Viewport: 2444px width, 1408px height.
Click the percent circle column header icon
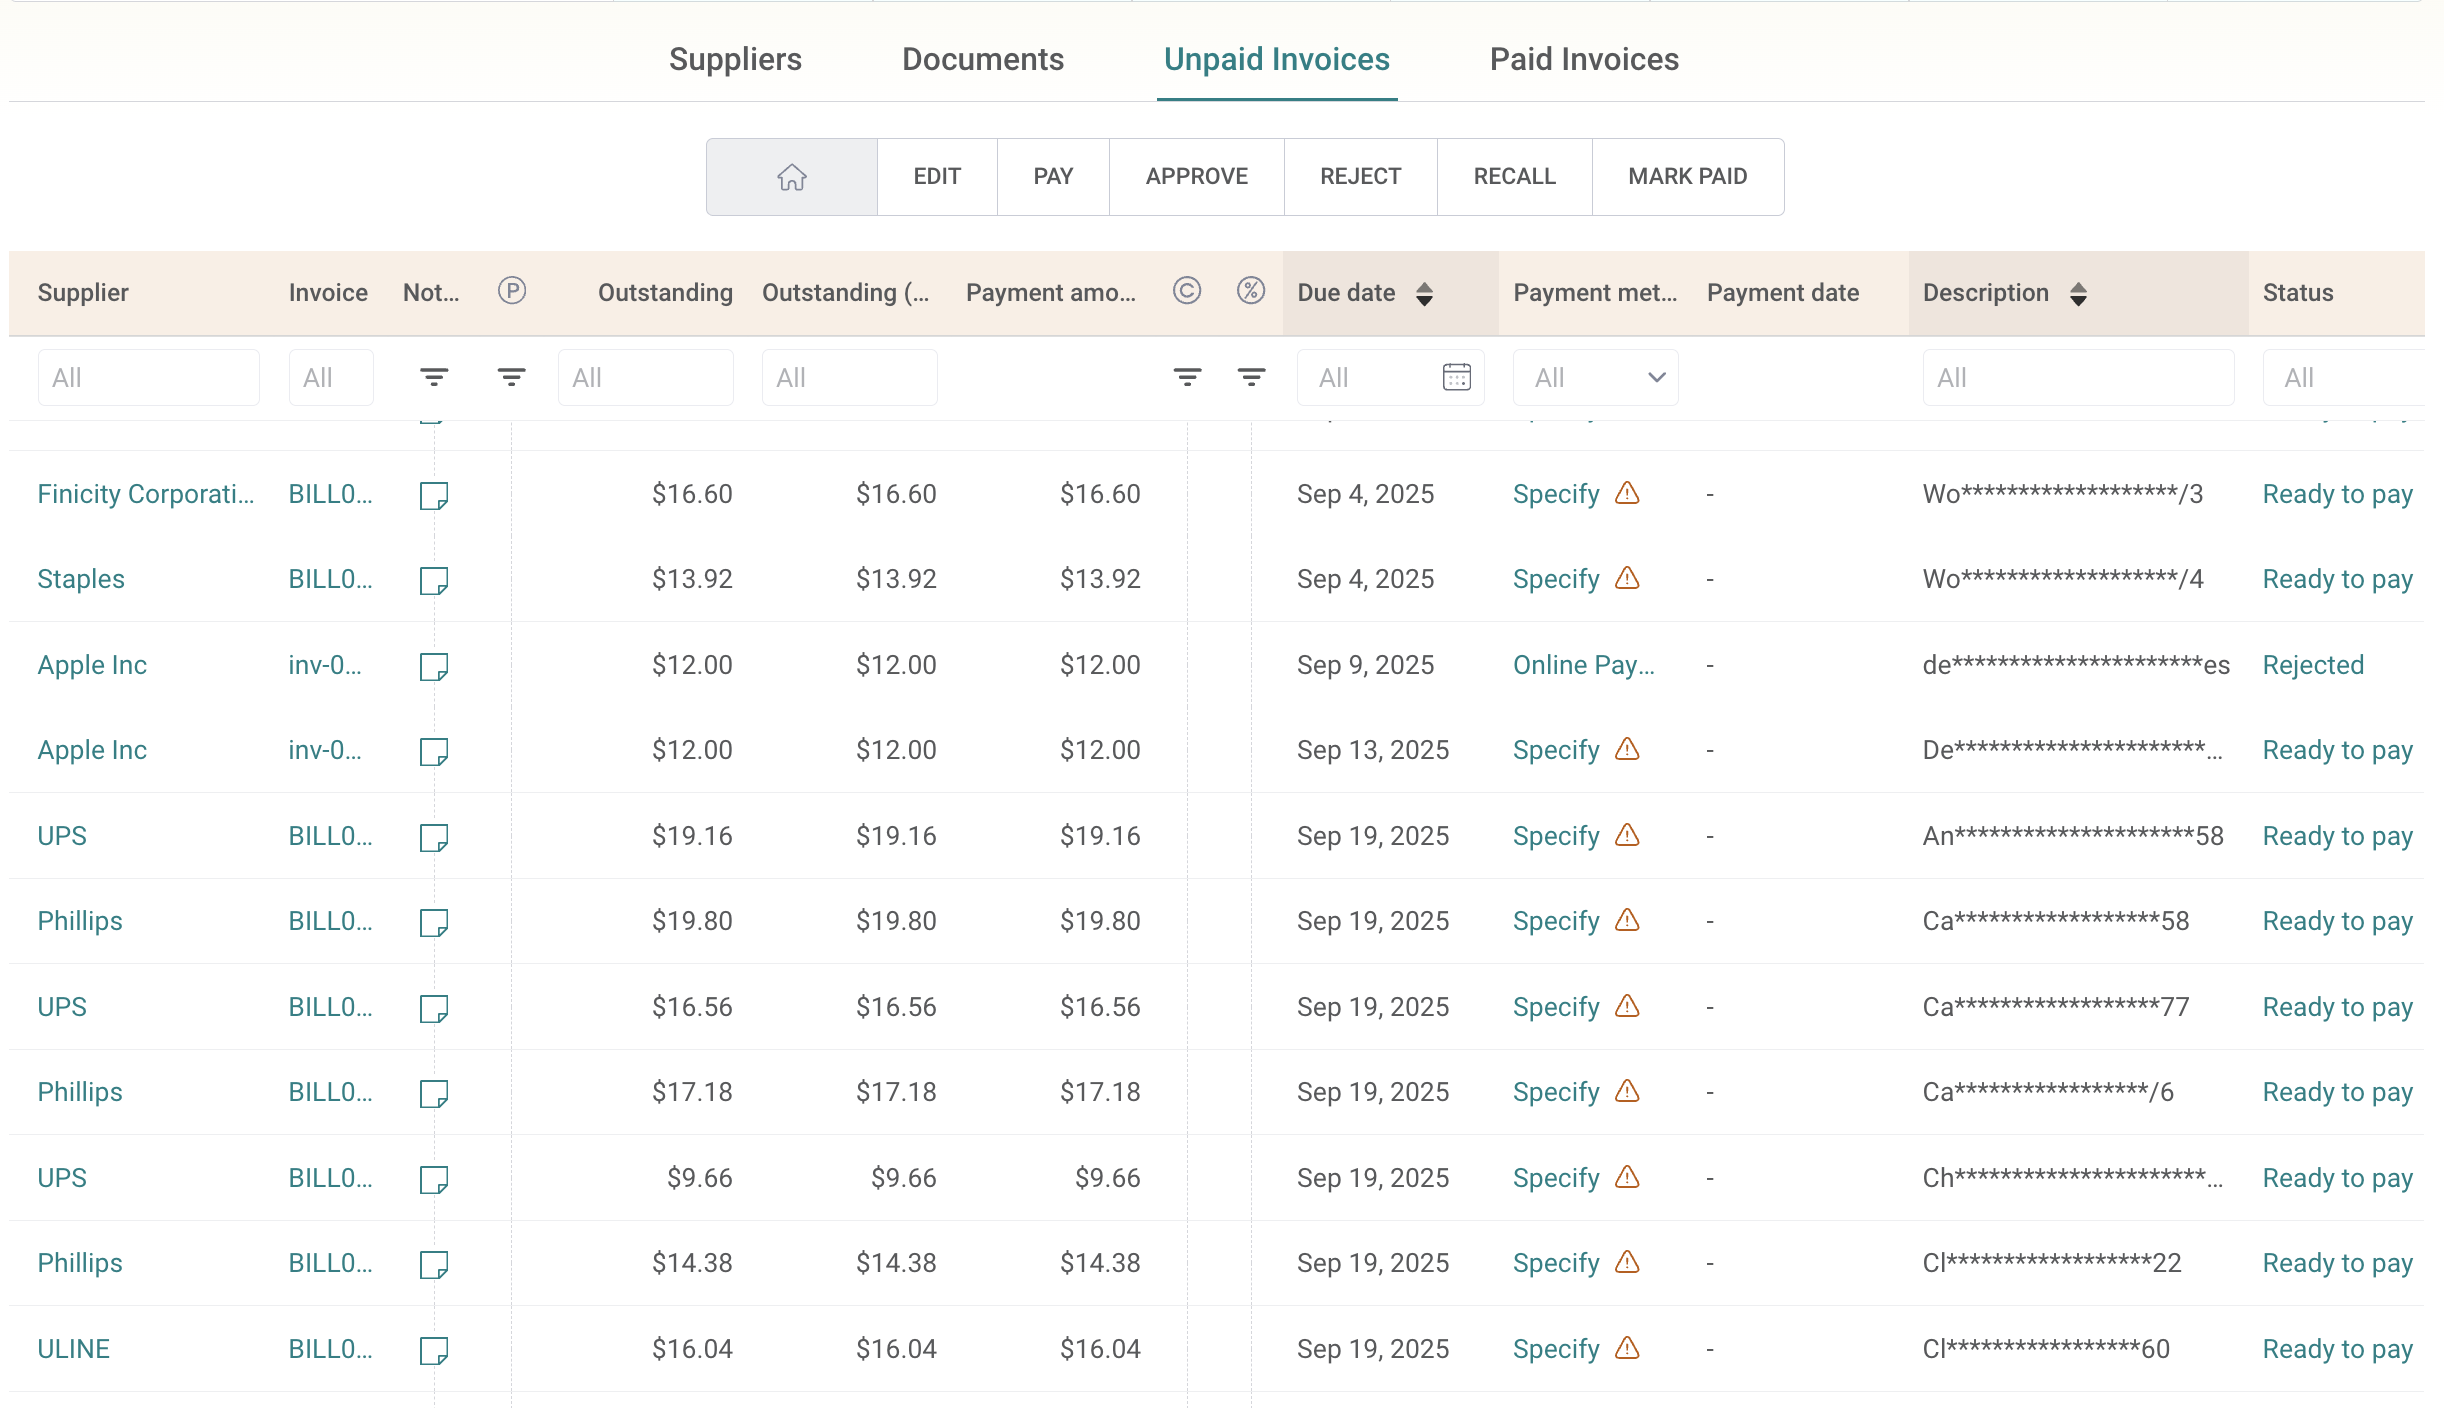click(x=1251, y=291)
